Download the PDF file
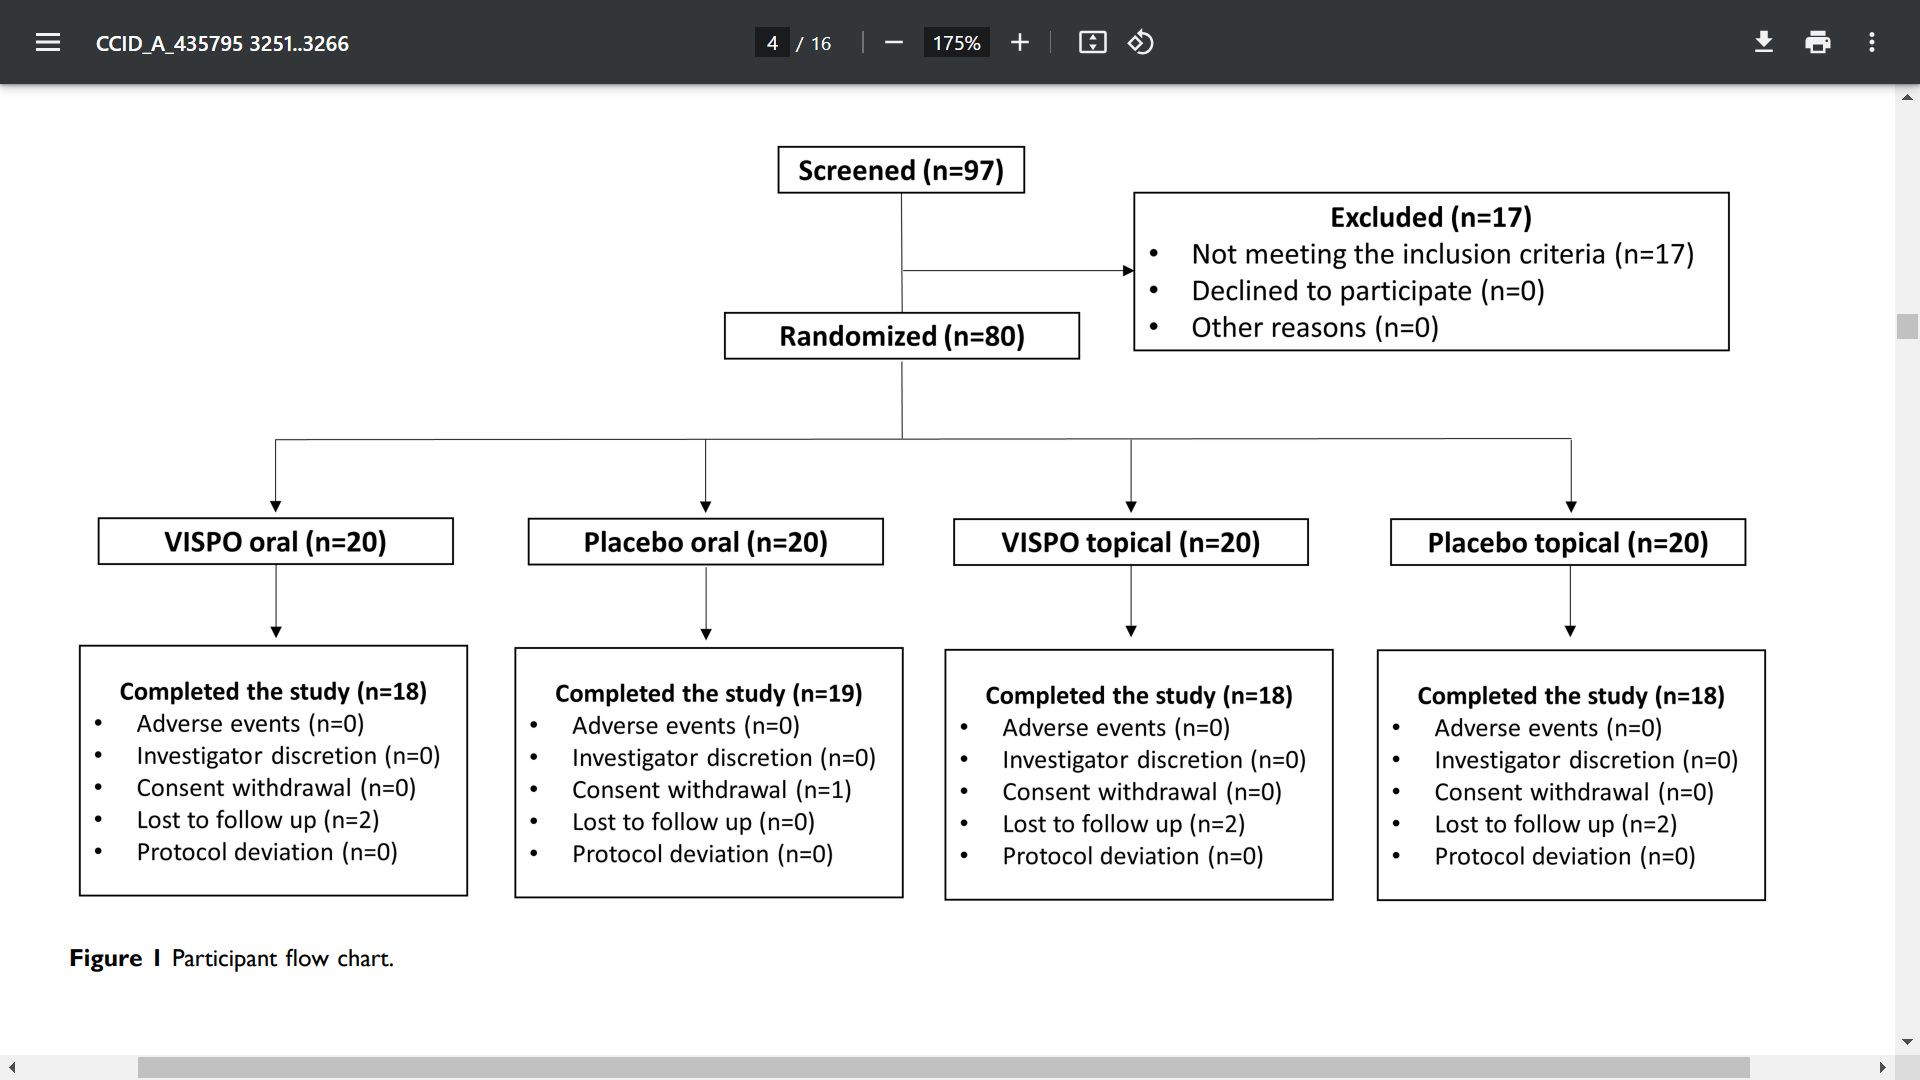Screen dimensions: 1920x1080 click(x=1764, y=42)
